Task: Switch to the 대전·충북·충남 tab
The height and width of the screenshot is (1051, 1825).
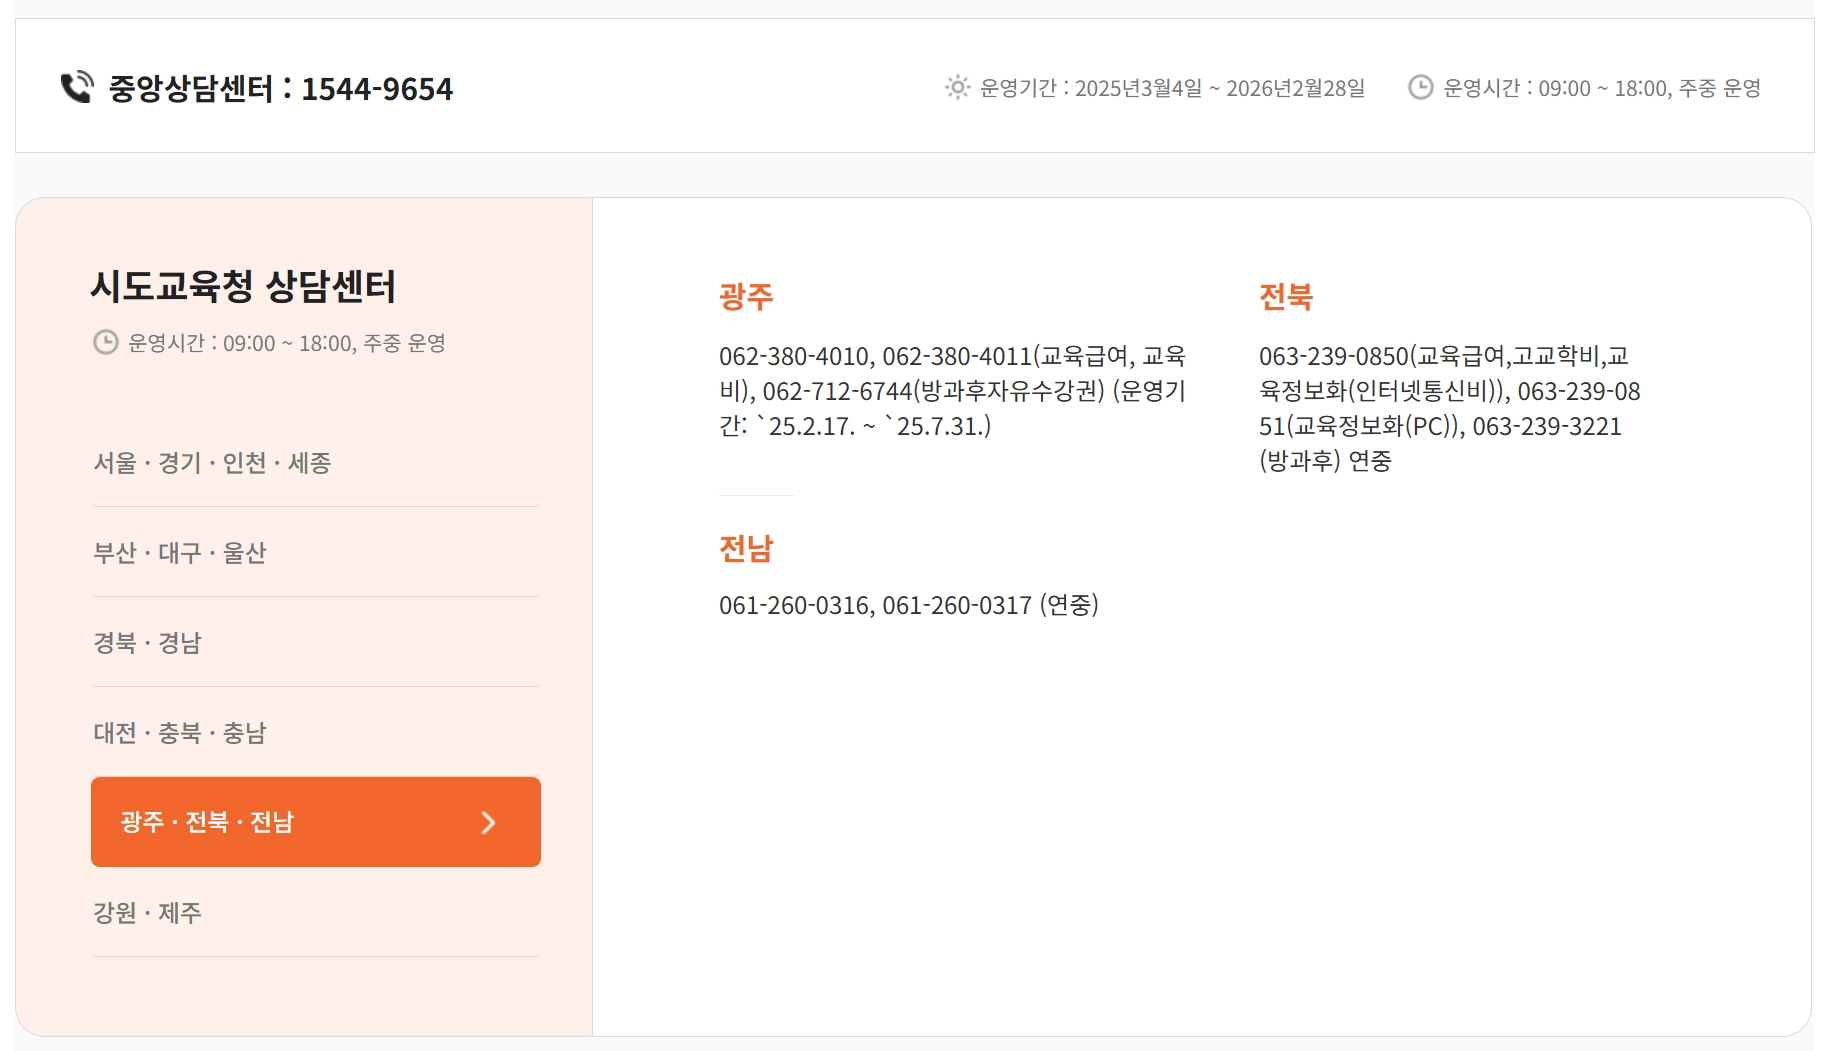Action: click(316, 733)
